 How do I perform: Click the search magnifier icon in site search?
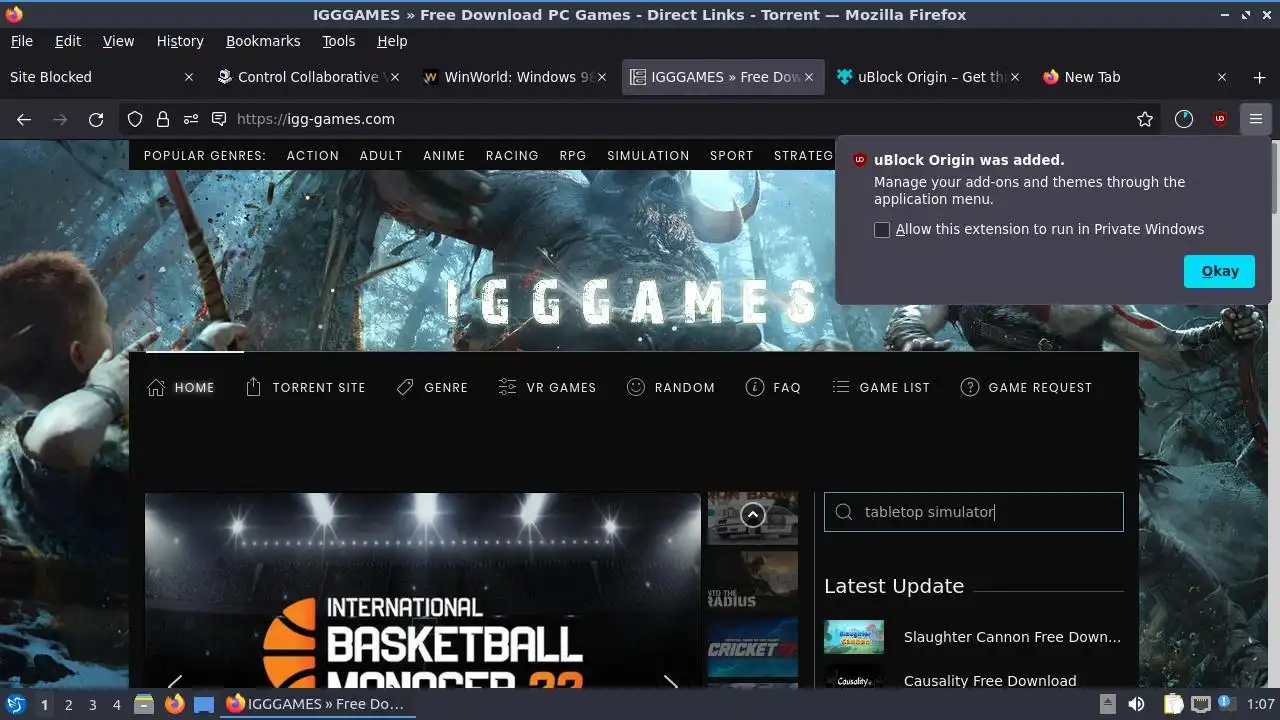tap(844, 512)
